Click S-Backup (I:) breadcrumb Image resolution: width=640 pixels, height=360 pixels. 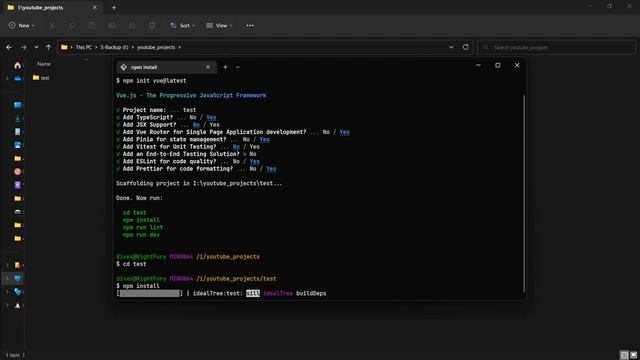[114, 47]
